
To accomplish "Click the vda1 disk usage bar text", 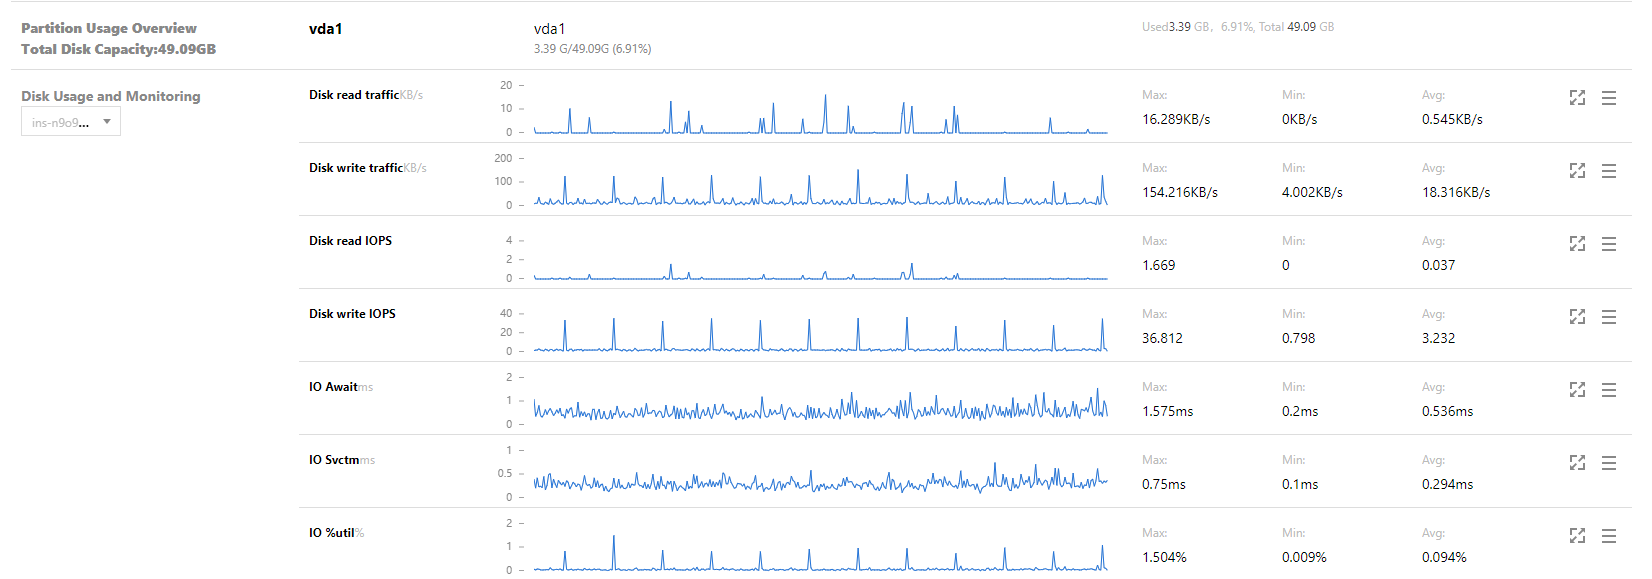I will pyautogui.click(x=592, y=48).
